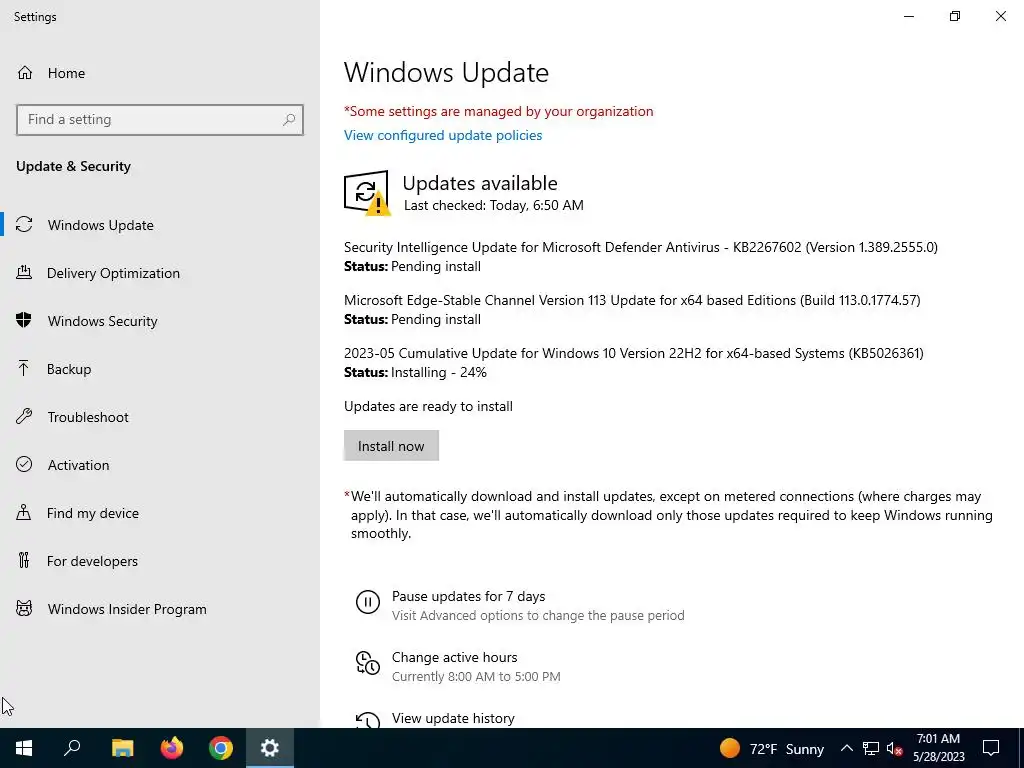Screen dimensions: 1024x768
Task: Click the Install now button
Action: pyautogui.click(x=391, y=445)
